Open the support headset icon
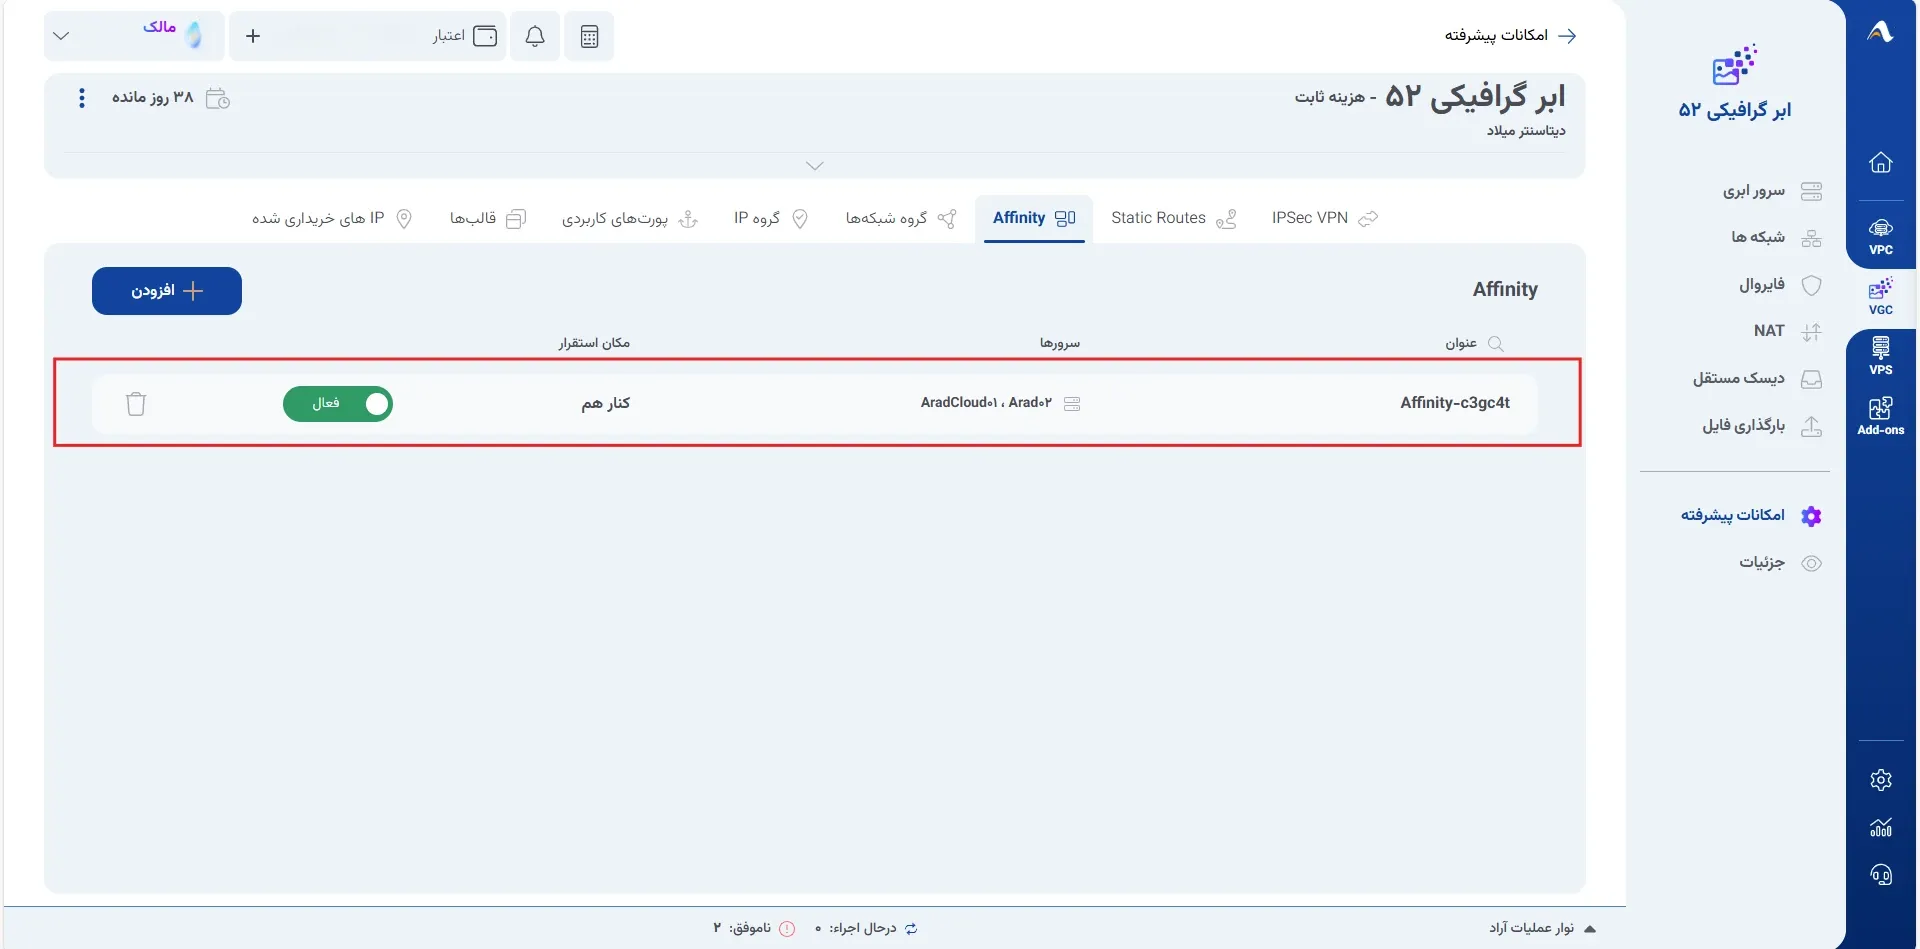Screen dimensions: 1920x949 point(1880,876)
